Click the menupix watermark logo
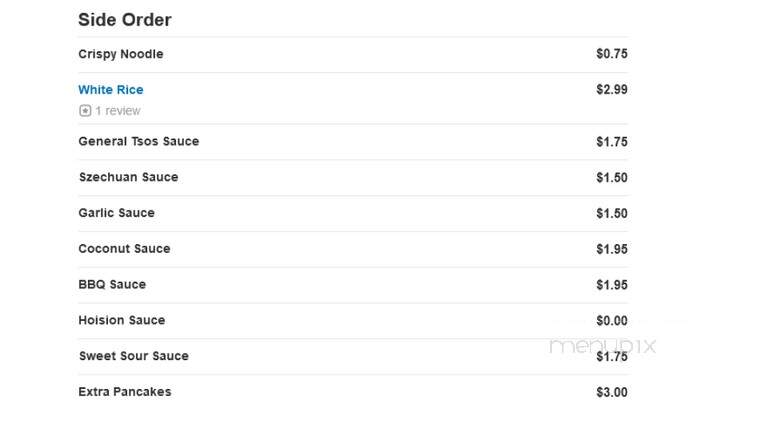This screenshot has height=429, width=782. pos(602,346)
